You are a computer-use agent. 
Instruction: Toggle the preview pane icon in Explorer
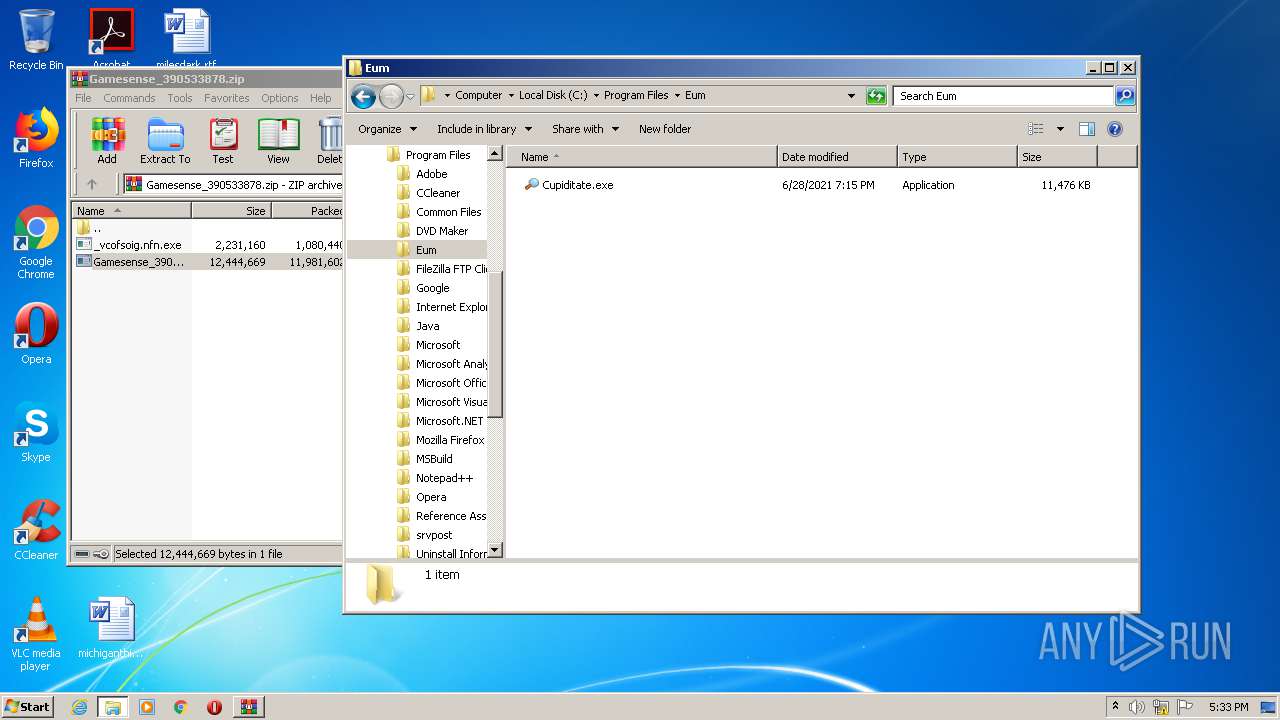[1087, 129]
